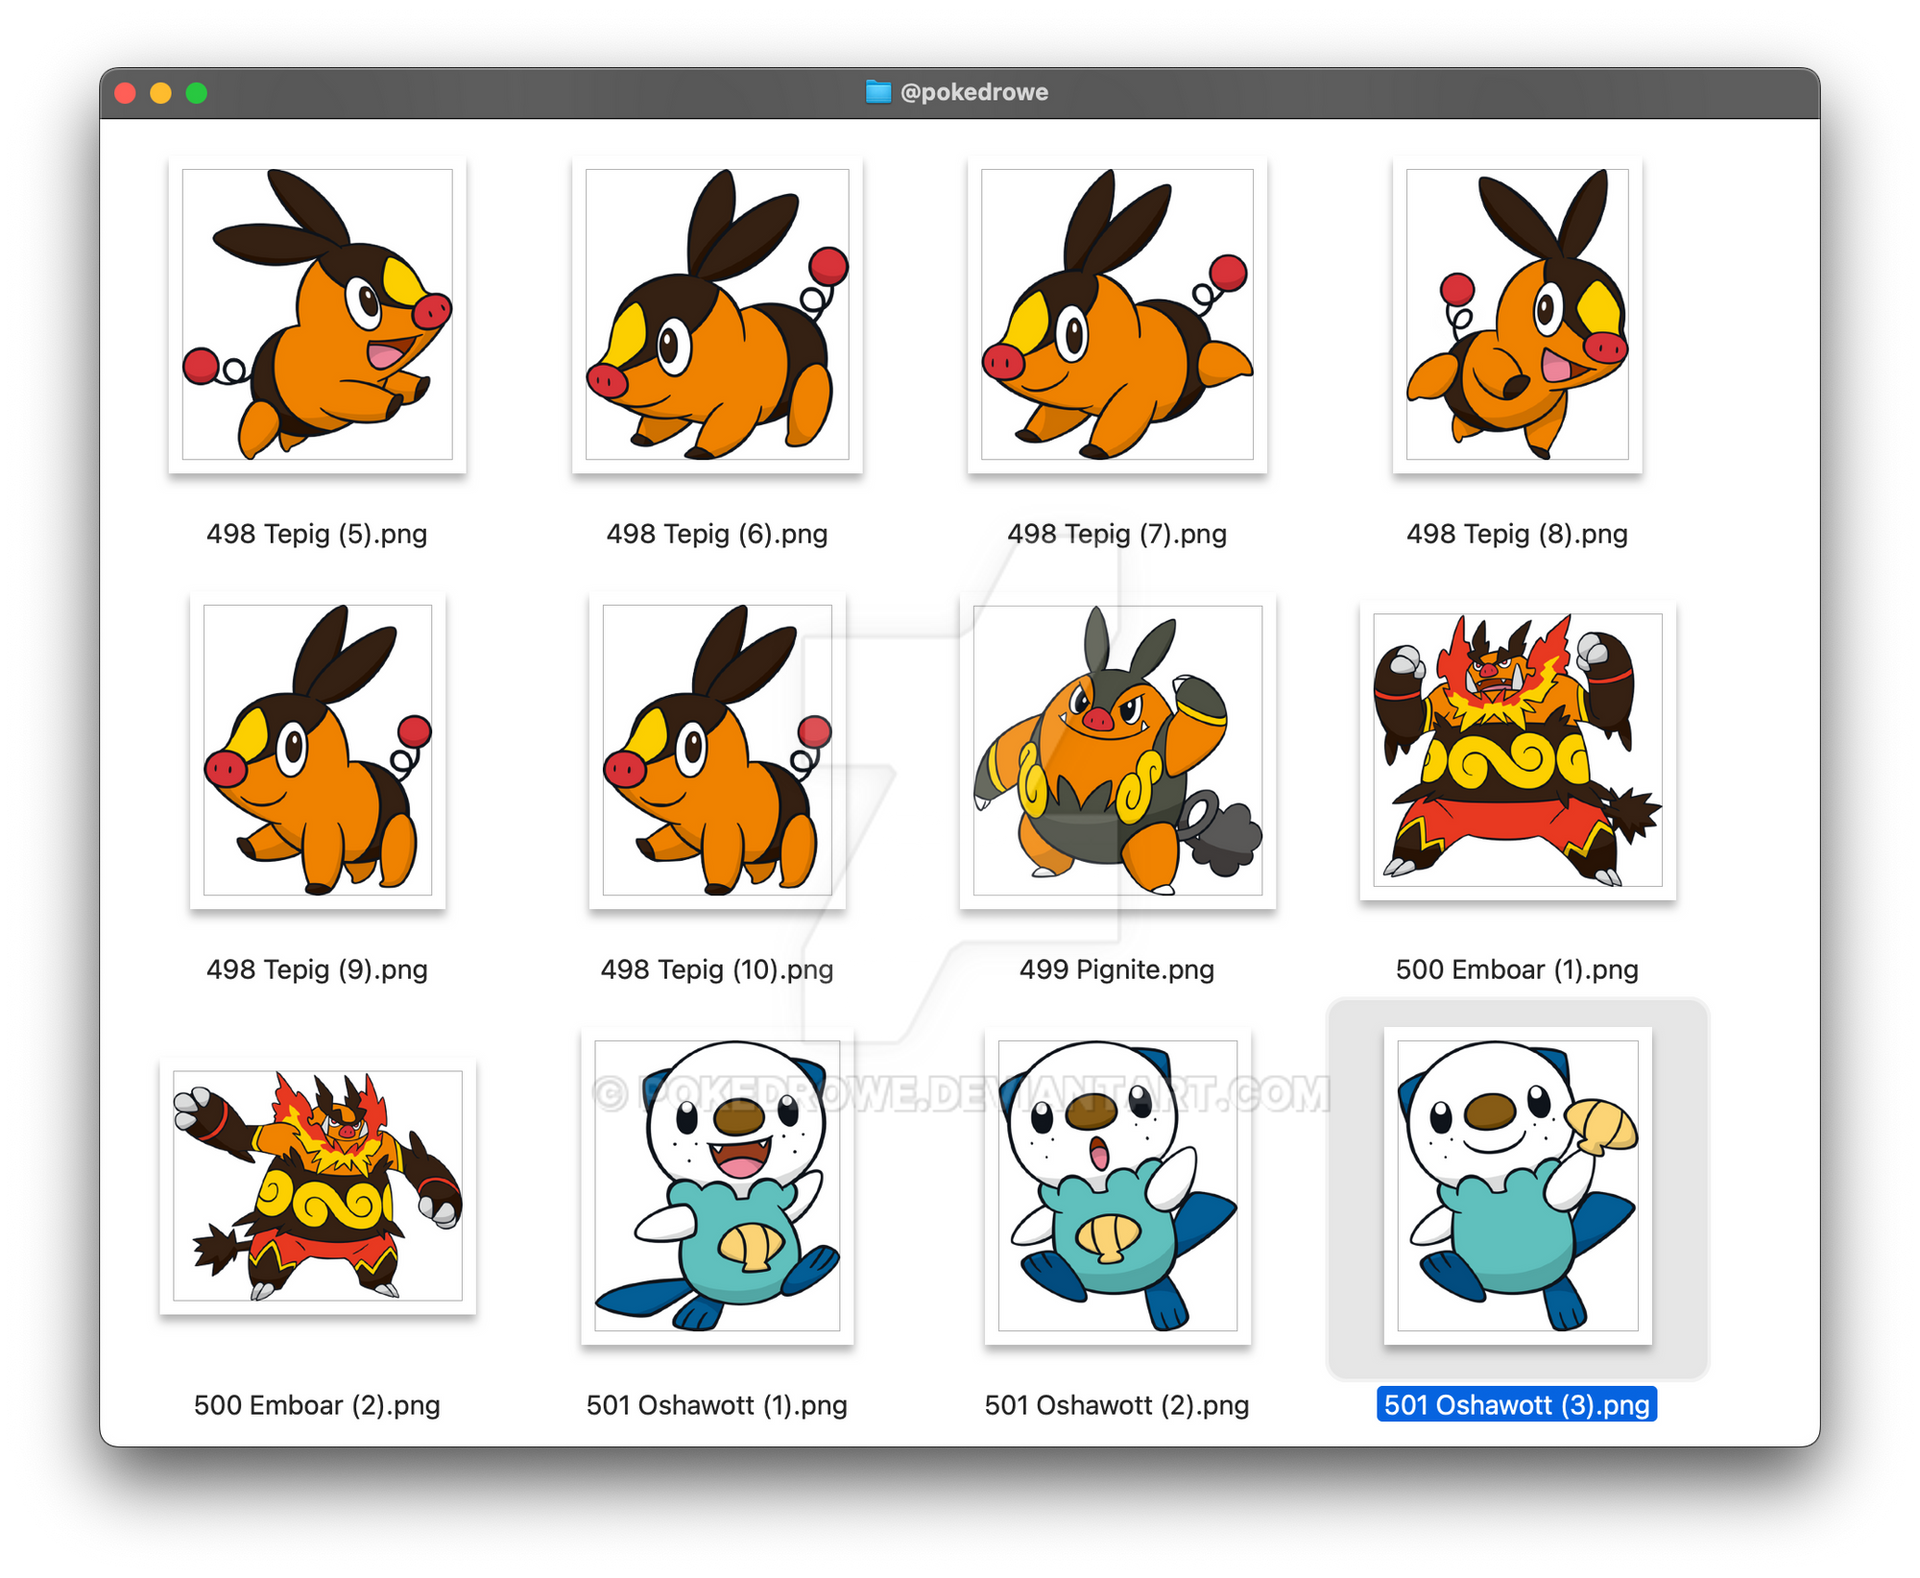1920x1578 pixels.
Task: Select the 500 Emboar (2).png thumbnail
Action: 317,1186
